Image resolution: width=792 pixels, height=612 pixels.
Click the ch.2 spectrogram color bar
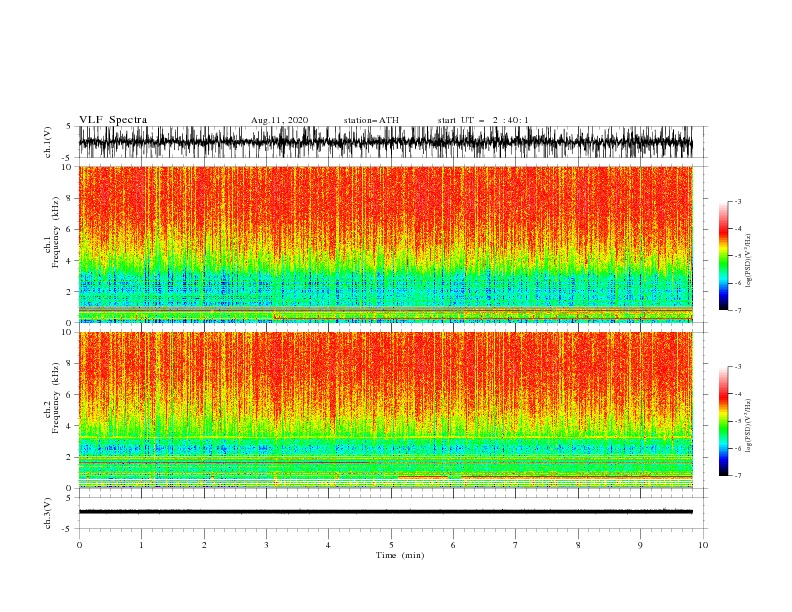click(724, 421)
